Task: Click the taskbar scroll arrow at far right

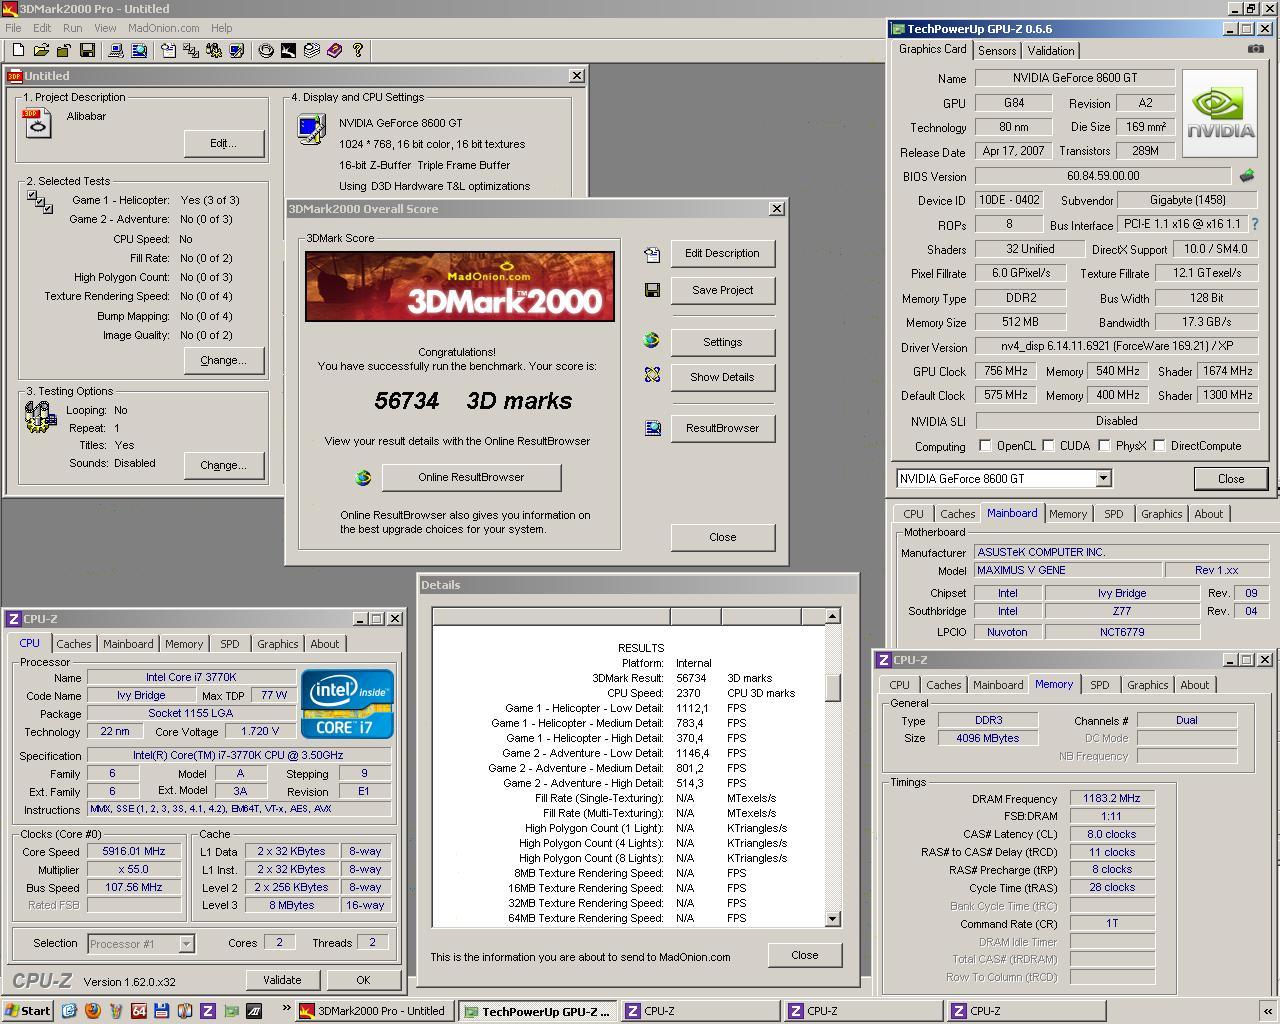Action: pos(1267,1011)
